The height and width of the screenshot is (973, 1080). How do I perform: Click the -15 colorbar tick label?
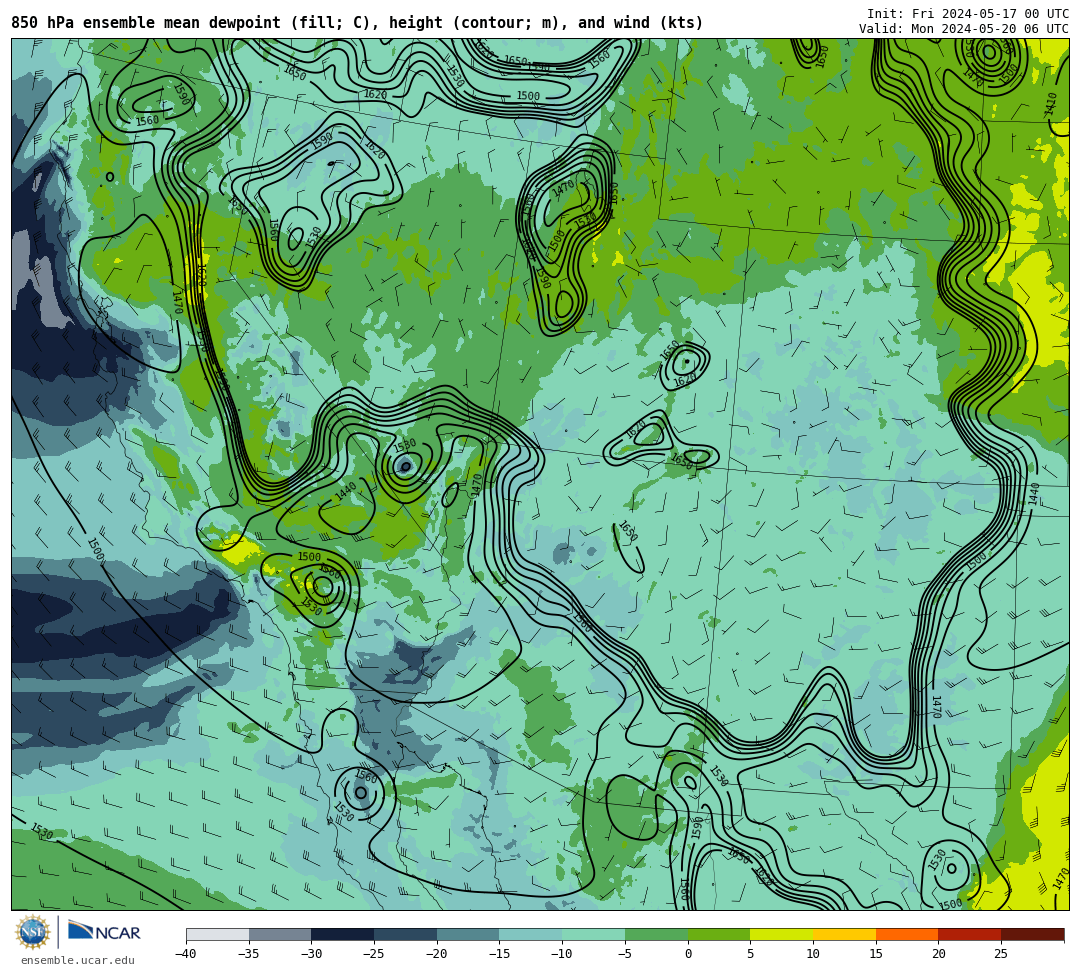(x=499, y=954)
